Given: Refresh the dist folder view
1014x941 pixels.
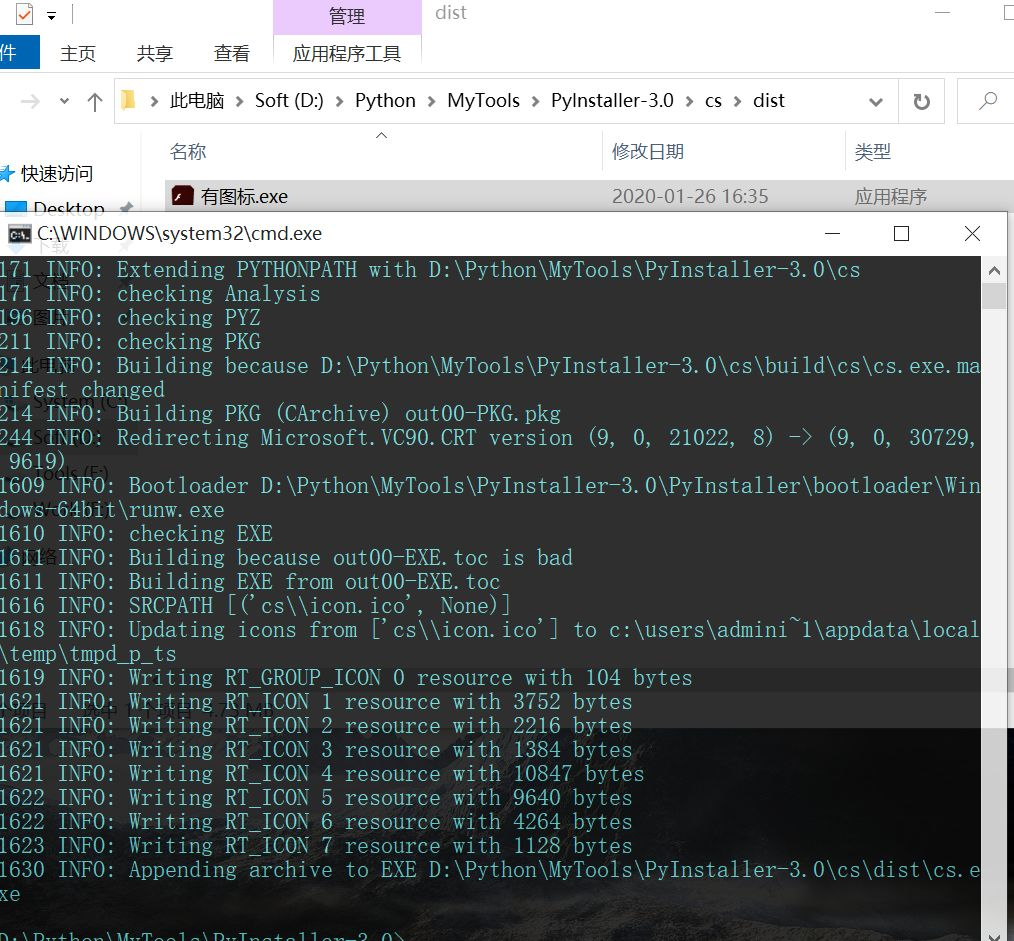Looking at the screenshot, I should pos(921,102).
